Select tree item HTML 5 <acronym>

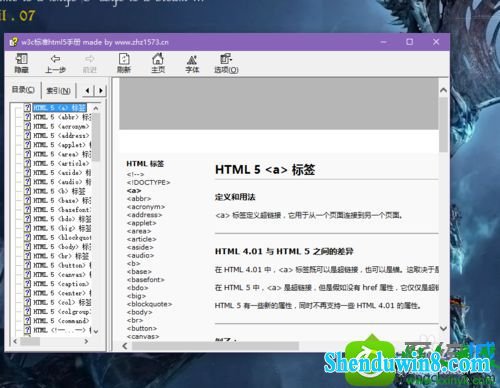(x=61, y=126)
